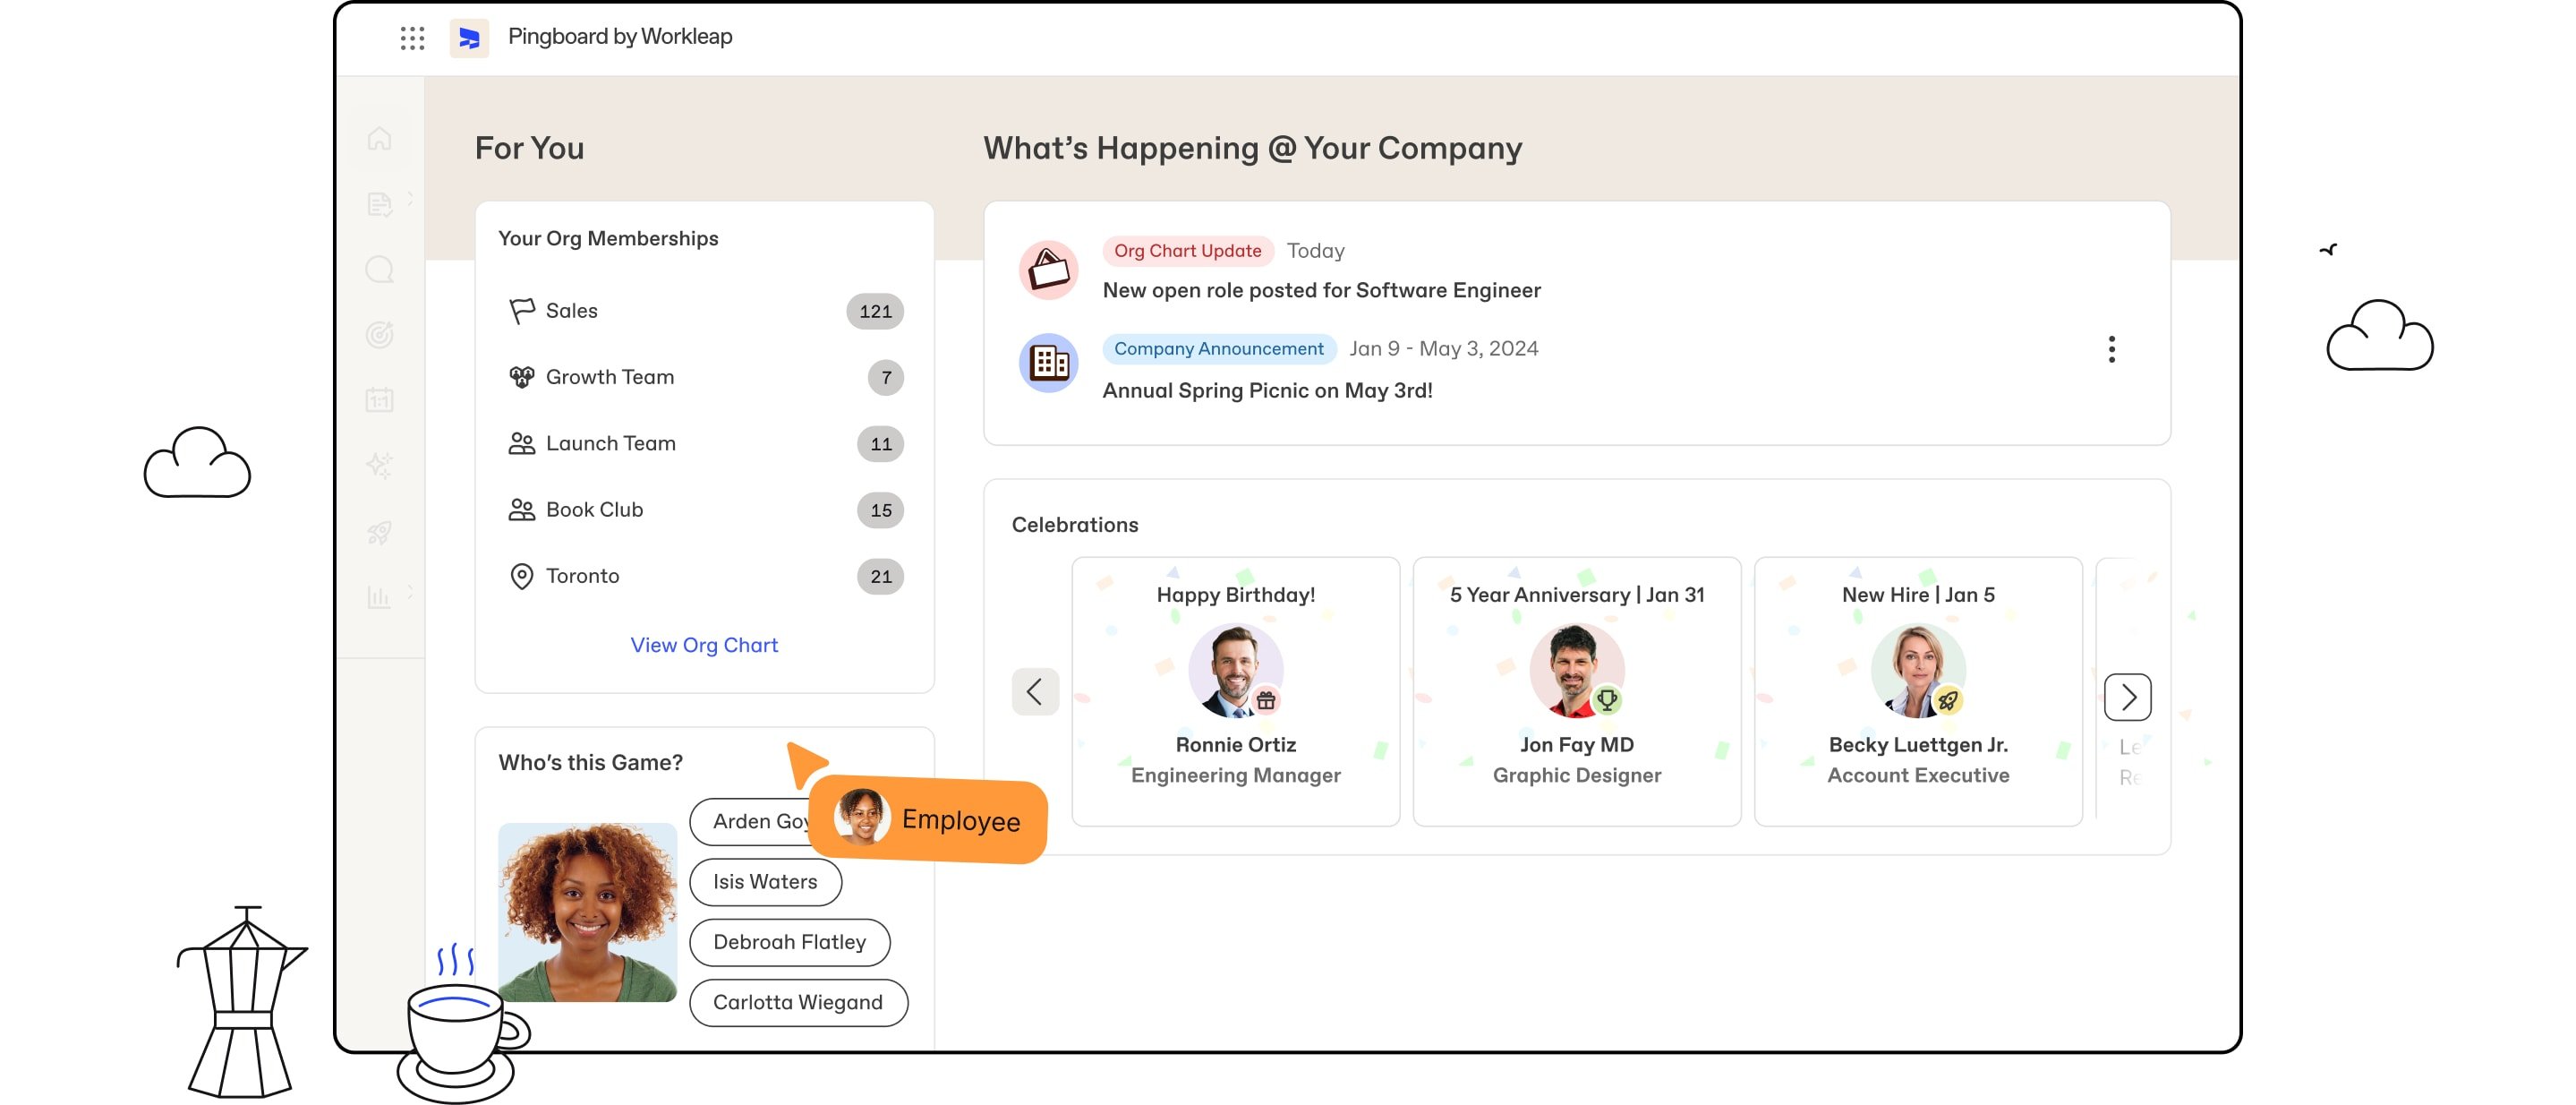Choose the Arden answer option
Screen dimensions: 2576x1105
(752, 821)
